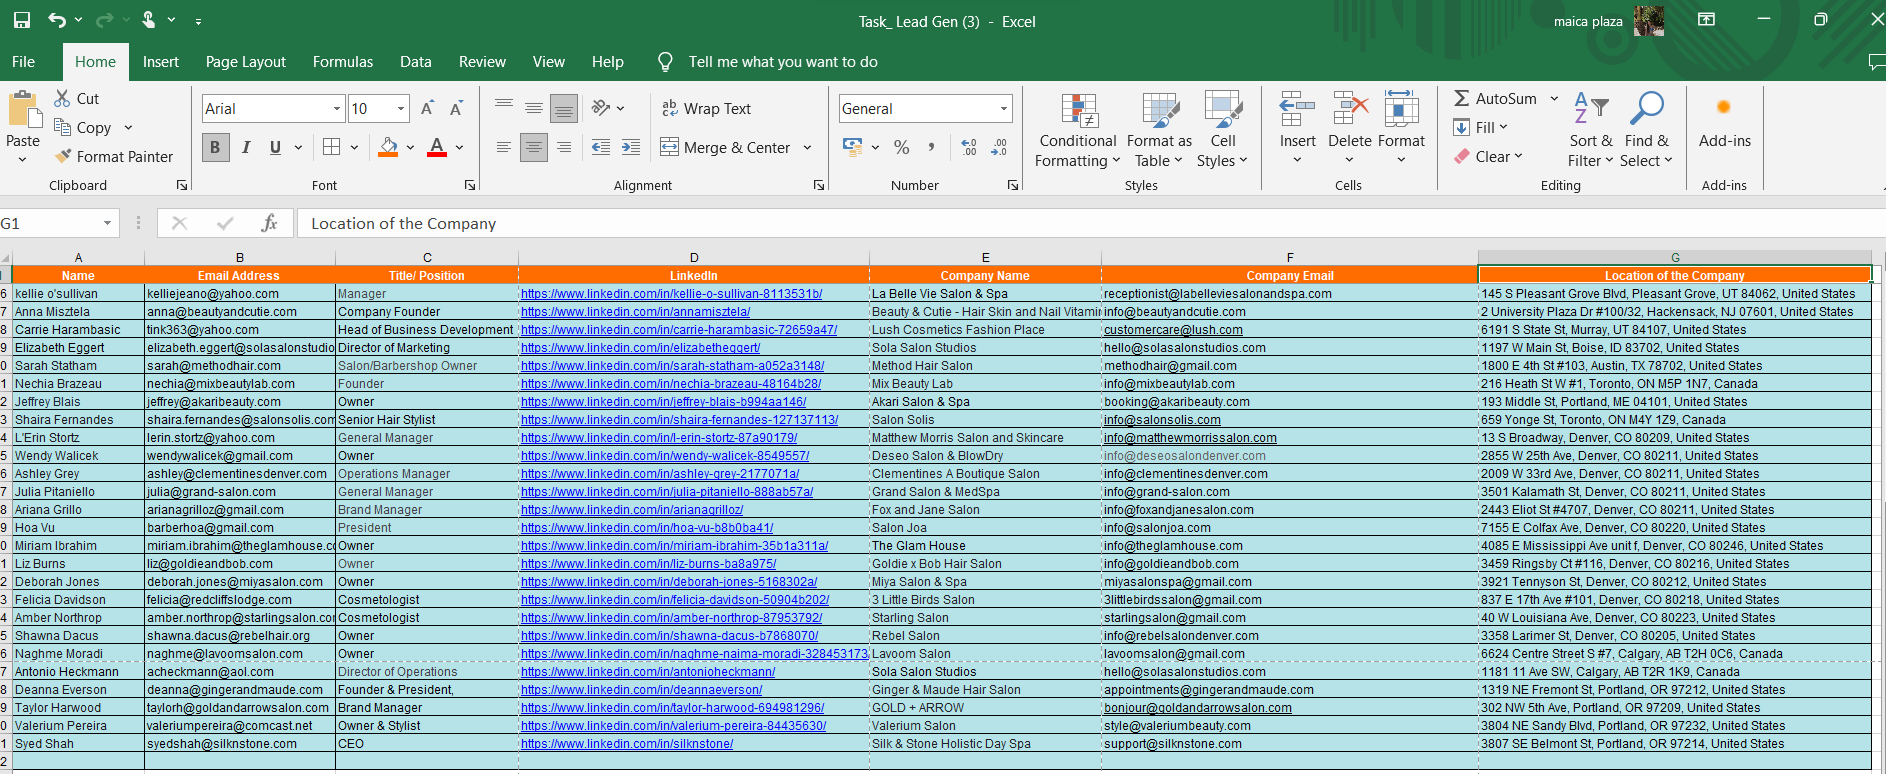Expand the fill color dropdown arrow
This screenshot has height=774, width=1886.
(410, 147)
